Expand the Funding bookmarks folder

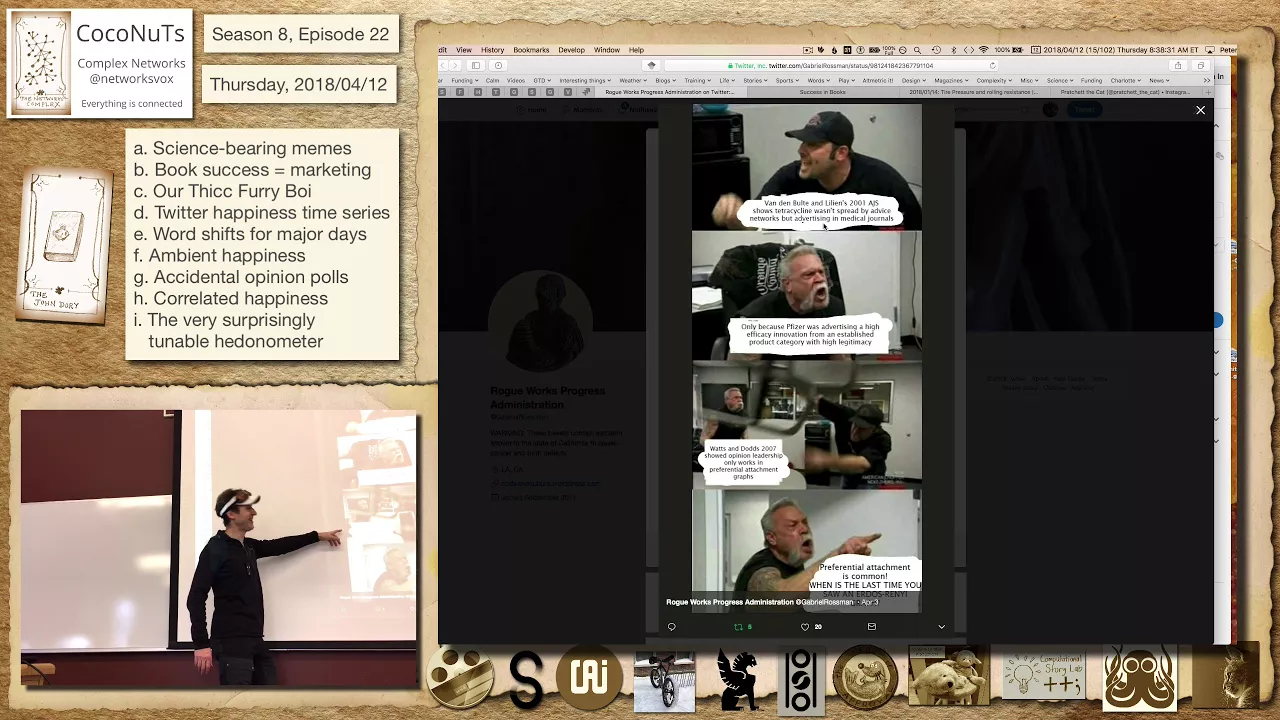pos(465,81)
